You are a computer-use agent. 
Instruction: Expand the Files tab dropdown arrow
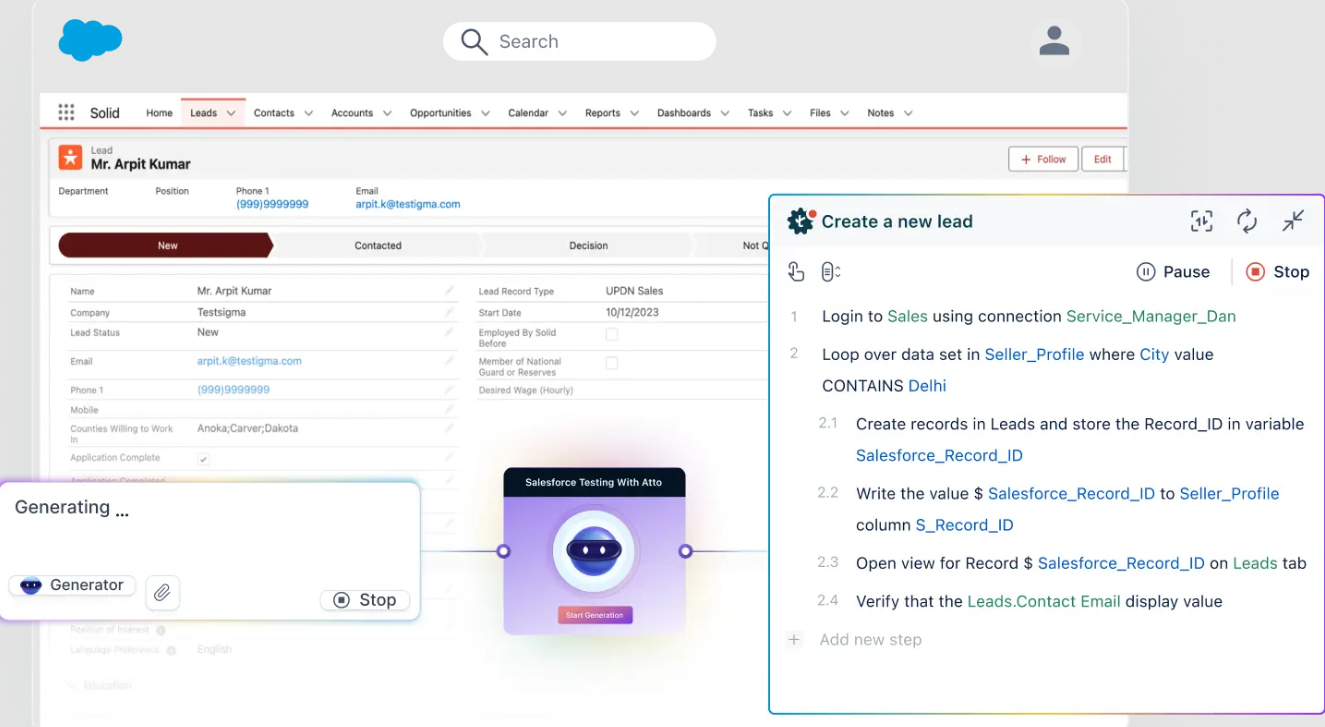[844, 113]
